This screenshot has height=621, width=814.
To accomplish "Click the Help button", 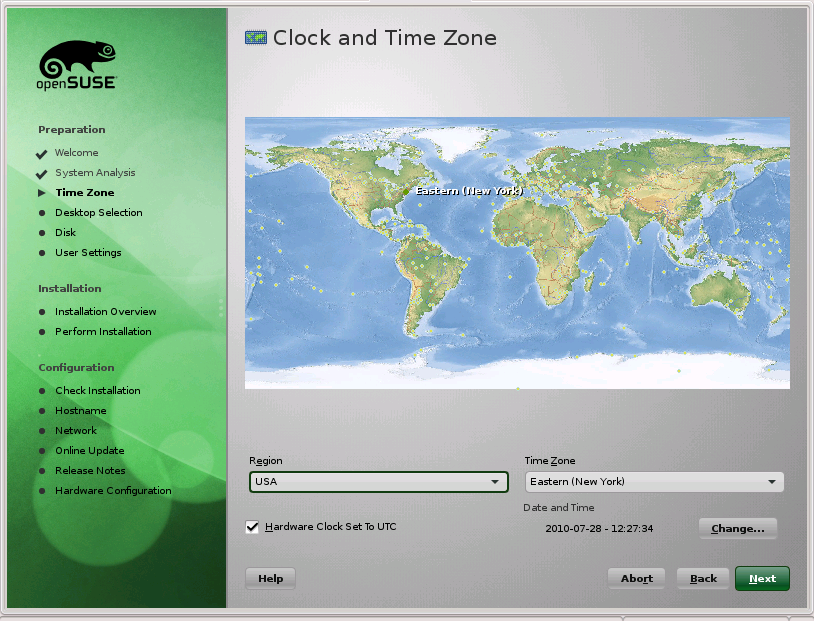I will point(270,578).
